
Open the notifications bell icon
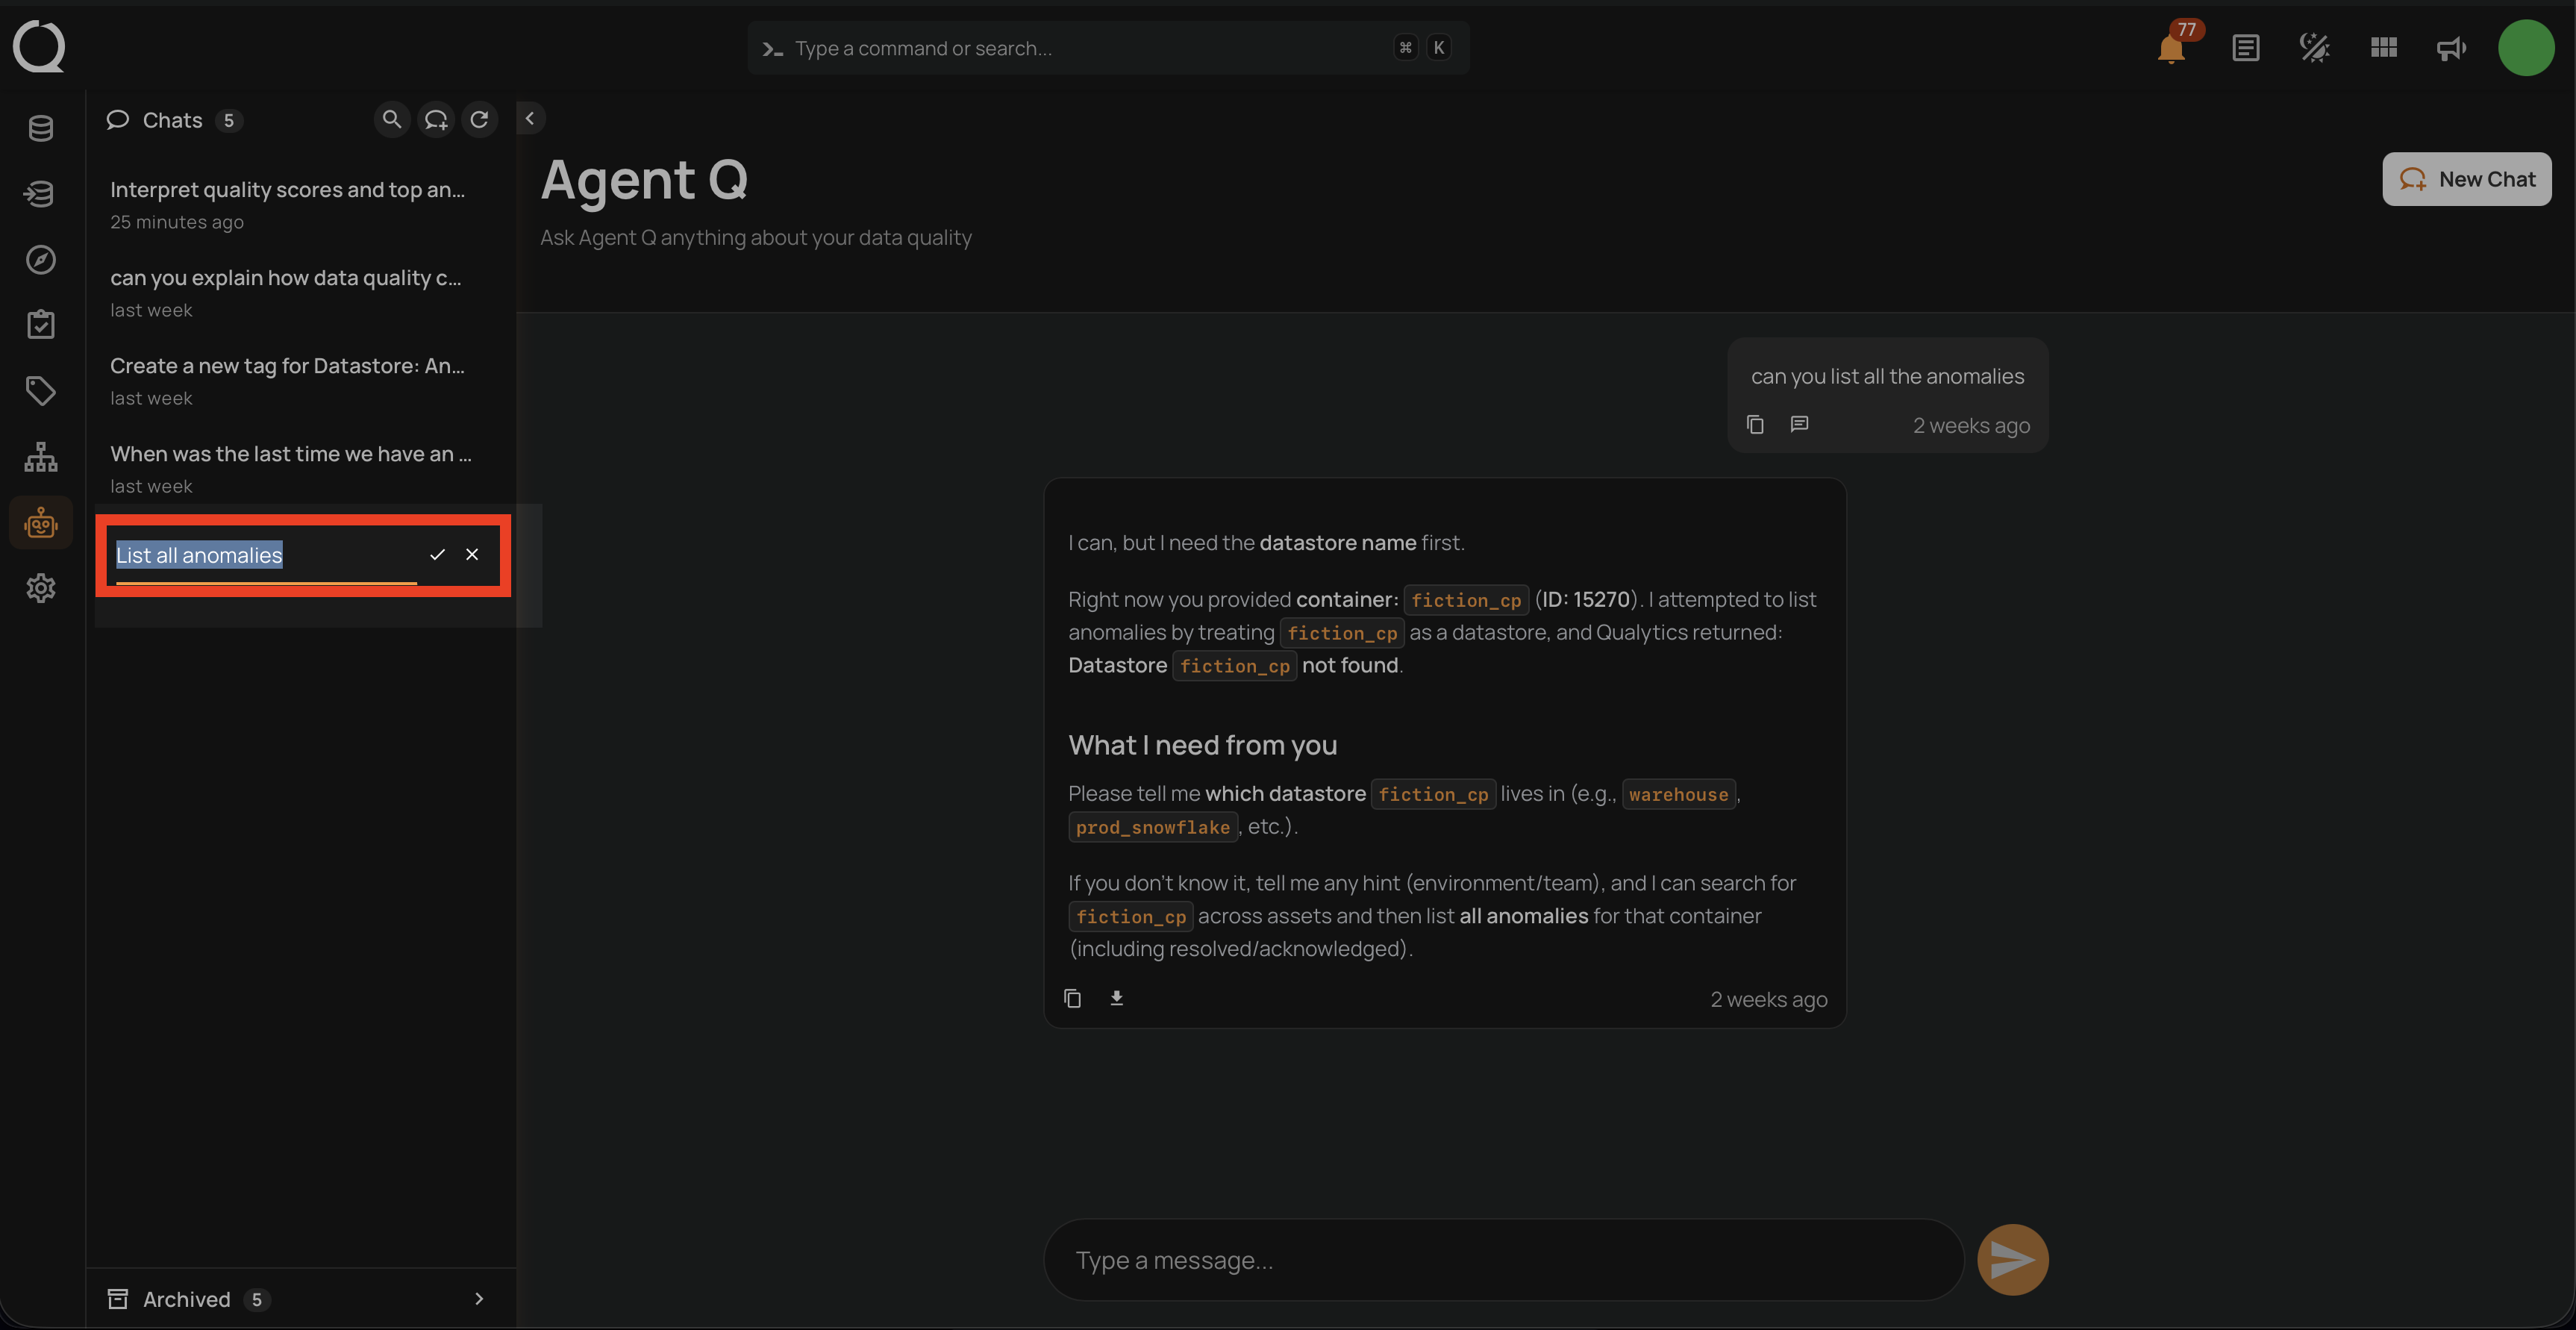pos(2171,48)
